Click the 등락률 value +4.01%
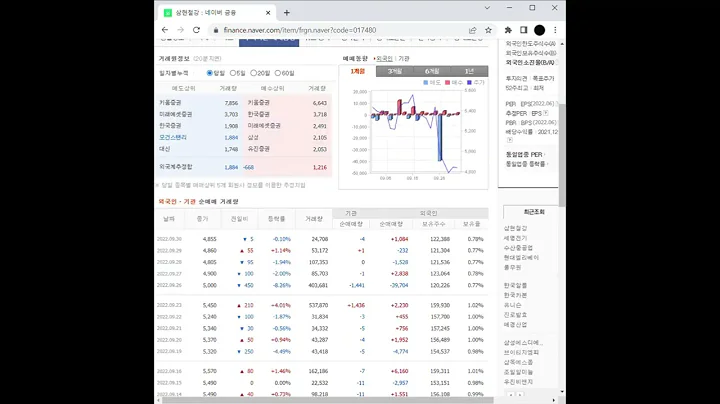Screen dimensions: 720x404 [x=280, y=305]
